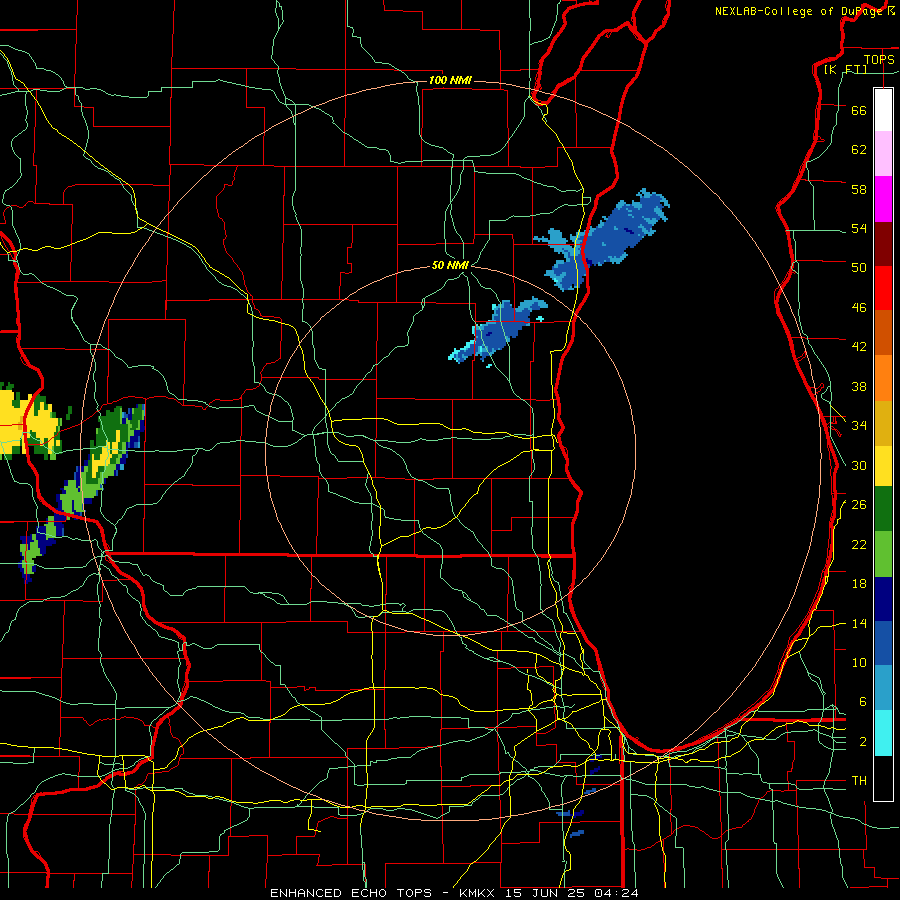Screen dimensions: 900x900
Task: Click the '50 NMI' range ring label
Action: pyautogui.click(x=450, y=265)
